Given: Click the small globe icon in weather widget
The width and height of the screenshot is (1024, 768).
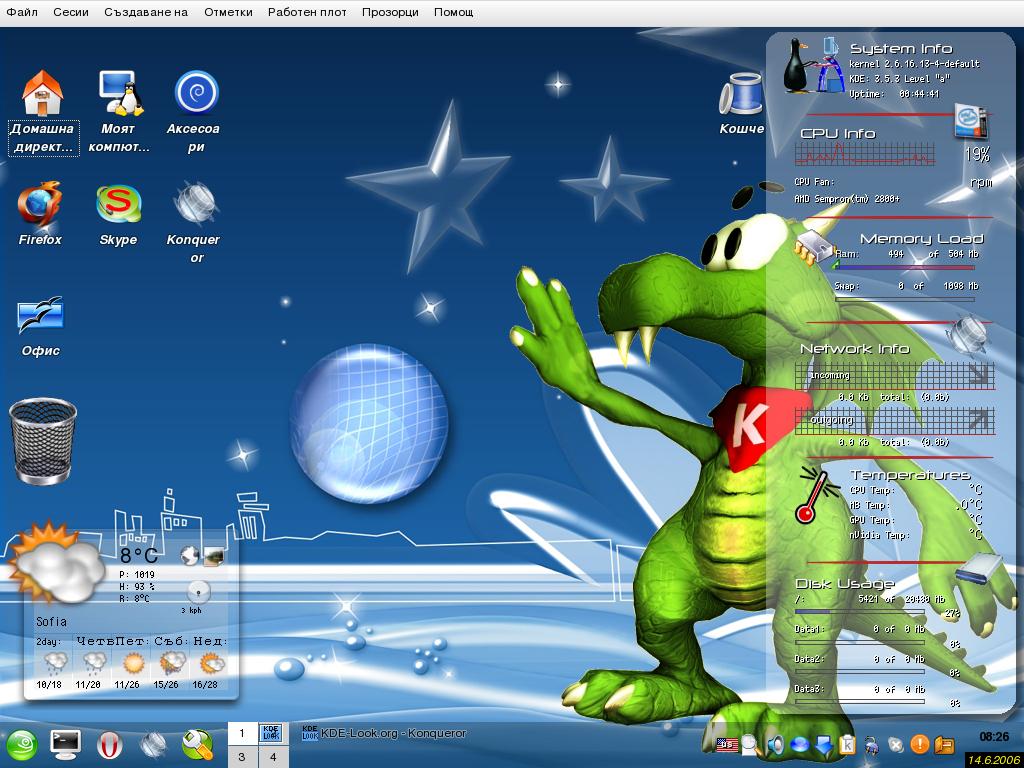Looking at the screenshot, I should pyautogui.click(x=189, y=556).
